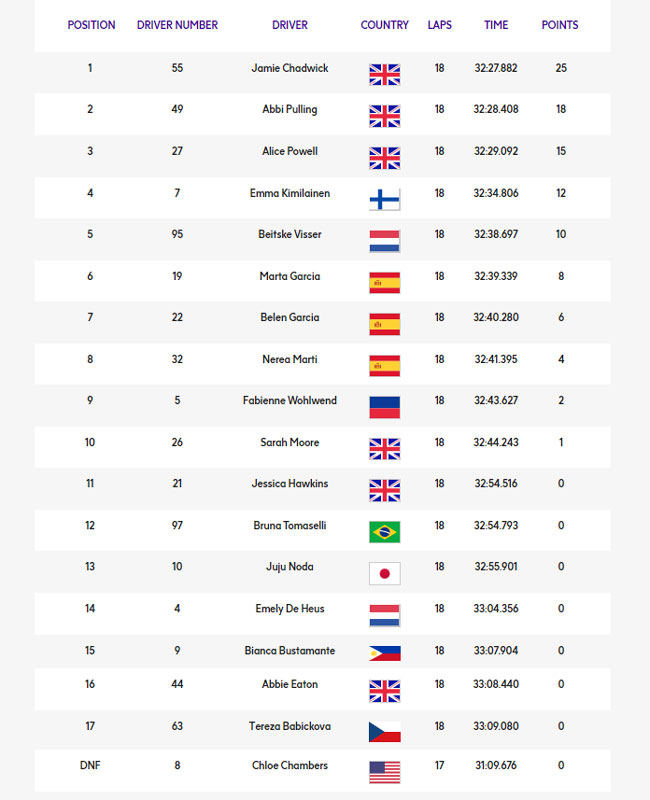This screenshot has height=800, width=650.
Task: Click the POINTS column header
Action: click(560, 25)
